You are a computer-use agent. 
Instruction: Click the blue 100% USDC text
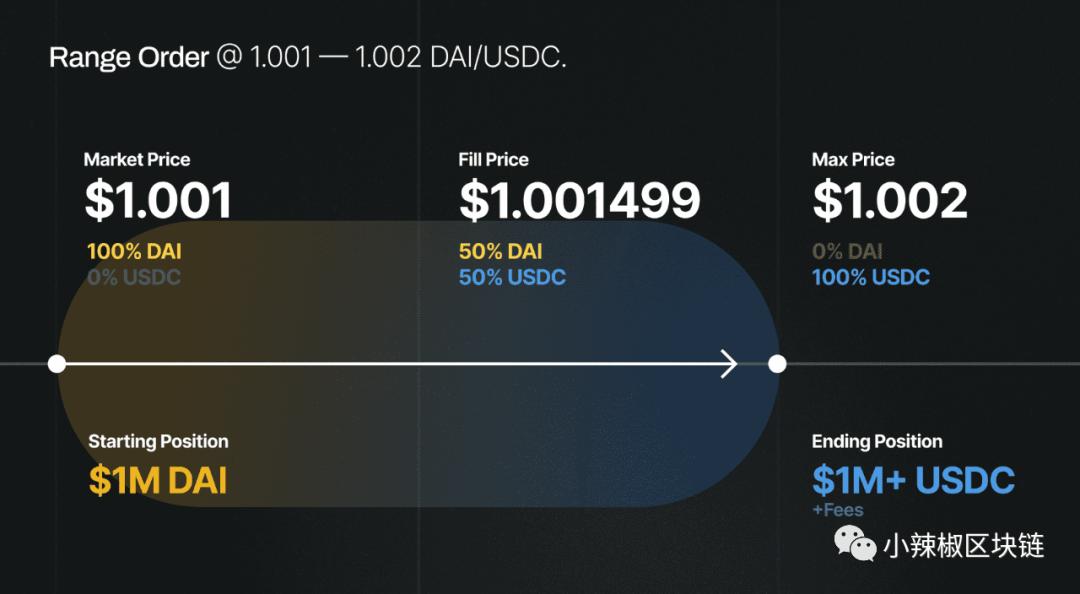pos(870,277)
